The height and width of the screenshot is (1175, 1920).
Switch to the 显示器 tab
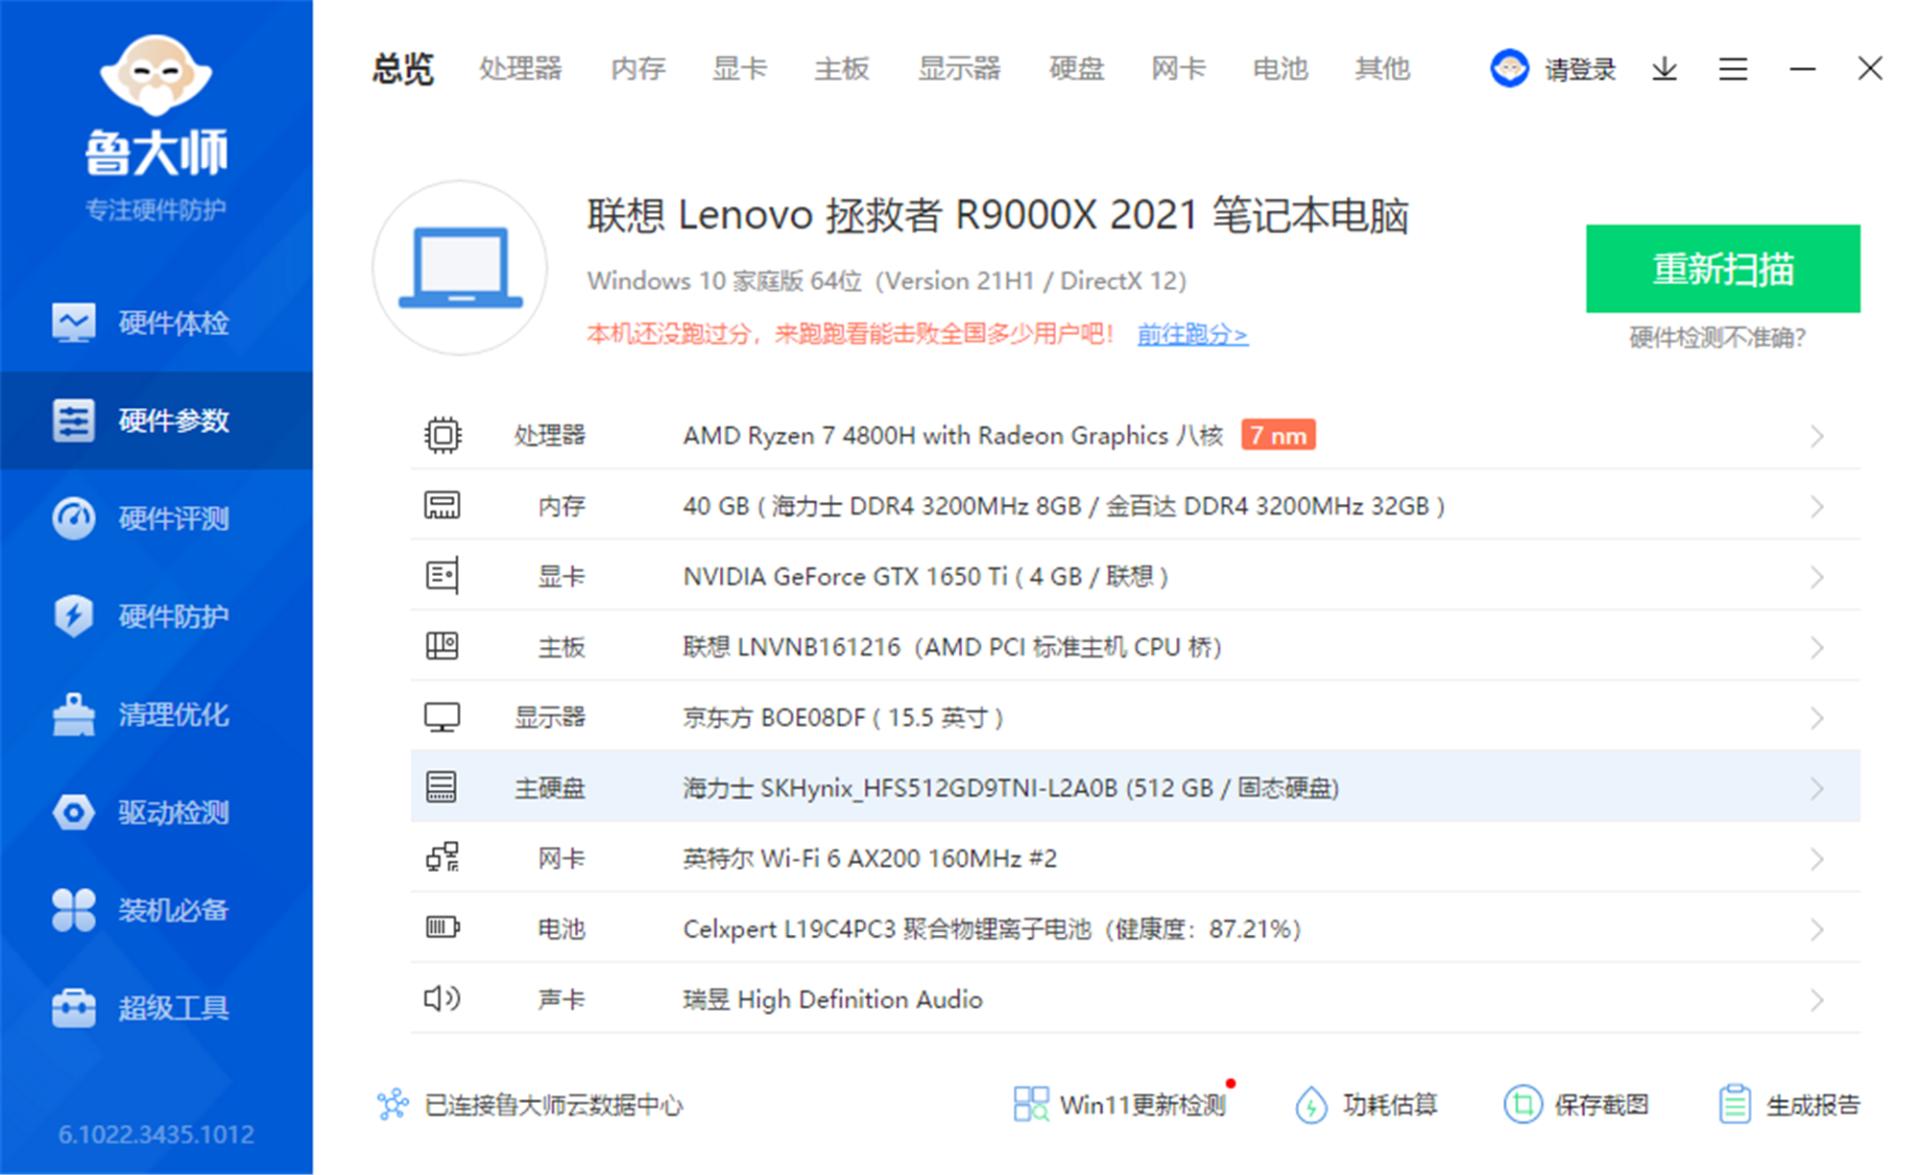tap(959, 68)
